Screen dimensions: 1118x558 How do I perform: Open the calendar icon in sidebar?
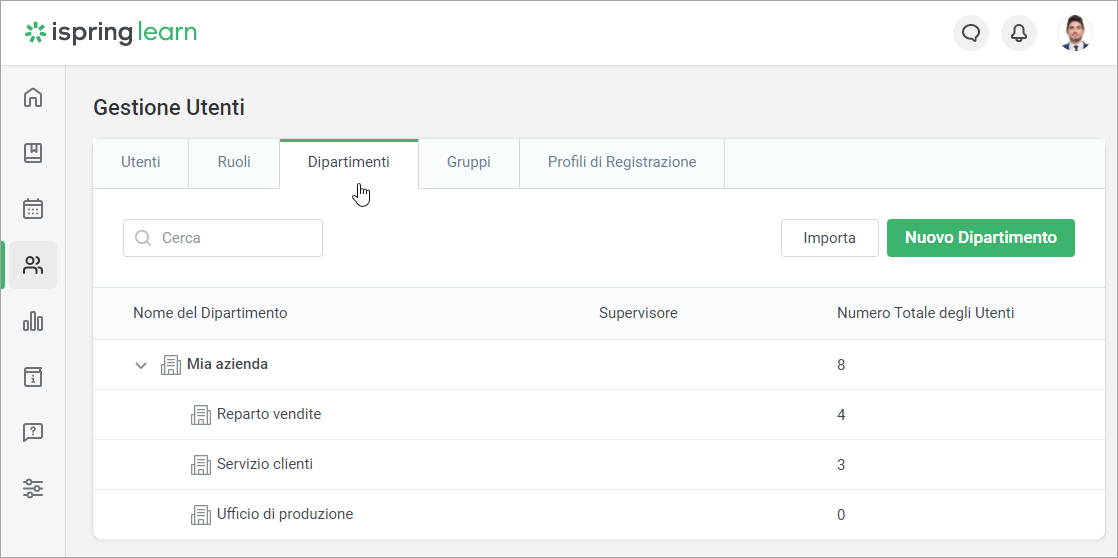point(33,209)
